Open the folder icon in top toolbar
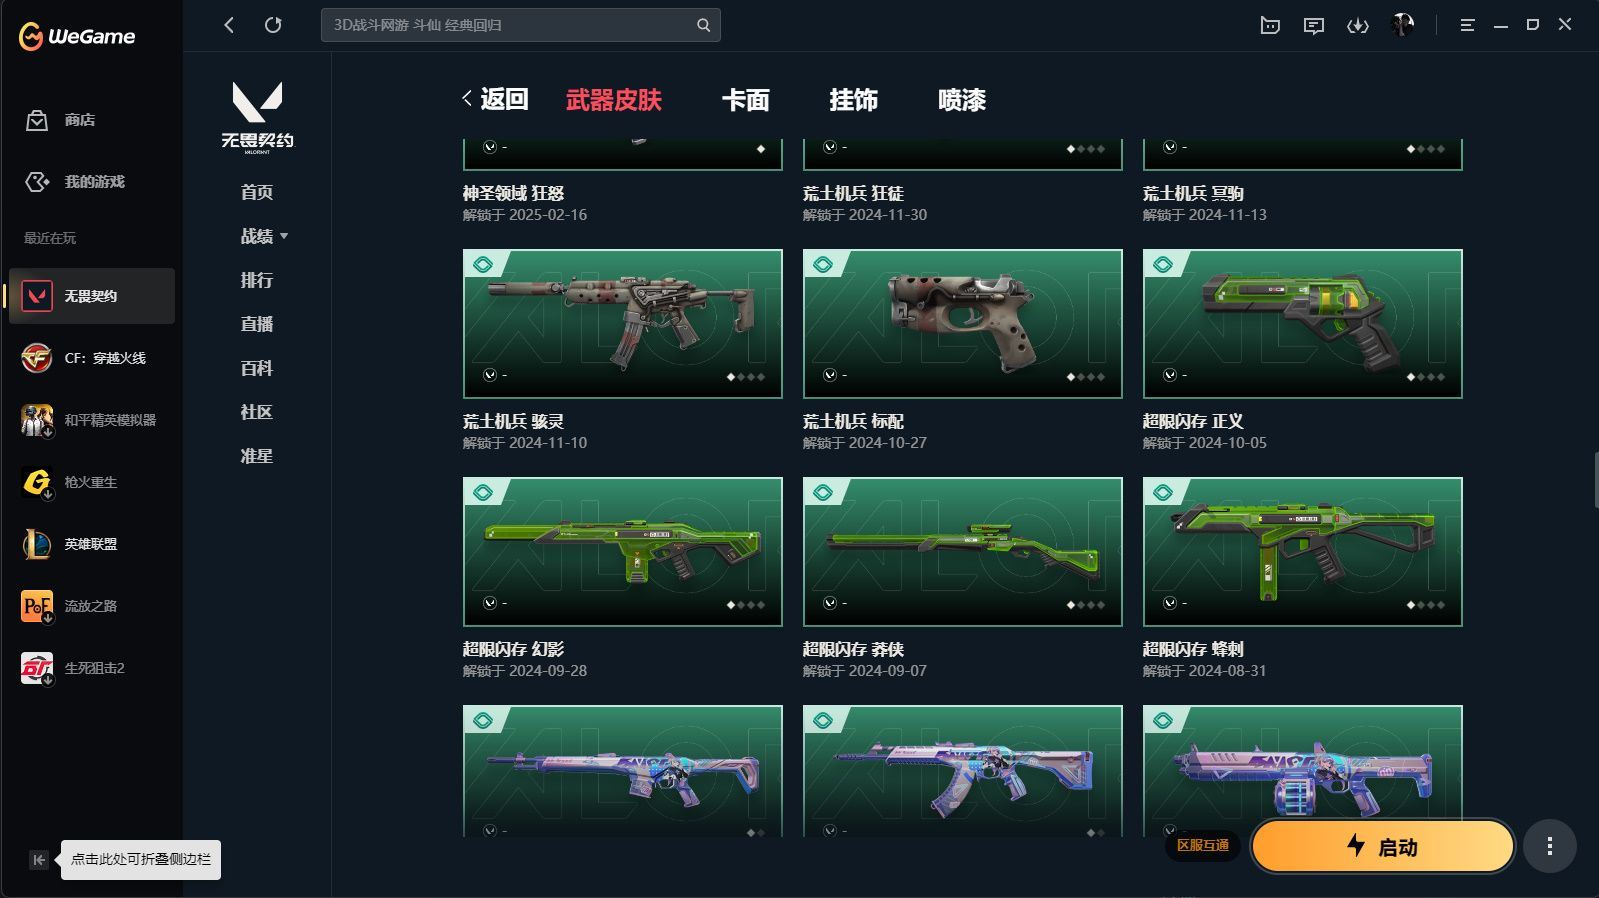Image resolution: width=1599 pixels, height=898 pixels. [x=1270, y=26]
